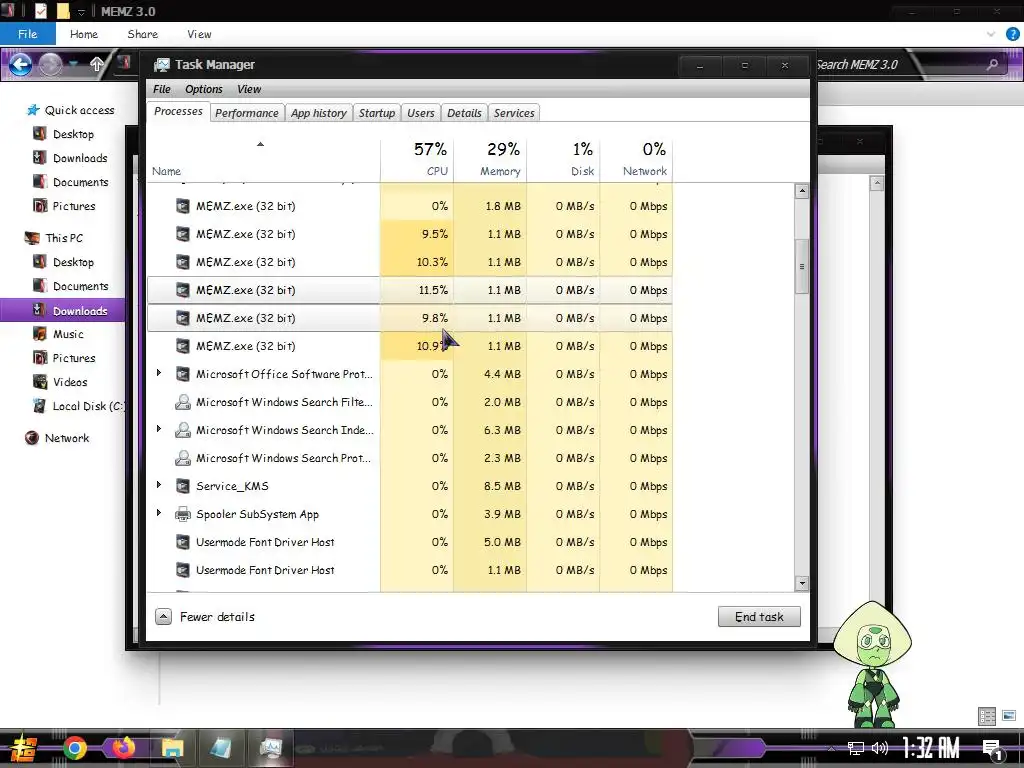
Task: Open Music folder in navigation pane
Action: point(68,334)
